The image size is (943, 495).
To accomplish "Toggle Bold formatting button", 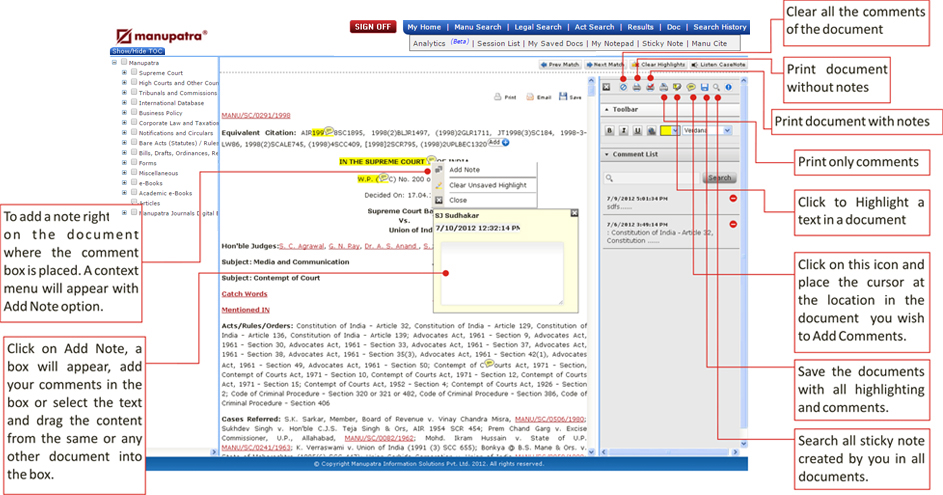I will click(610, 131).
